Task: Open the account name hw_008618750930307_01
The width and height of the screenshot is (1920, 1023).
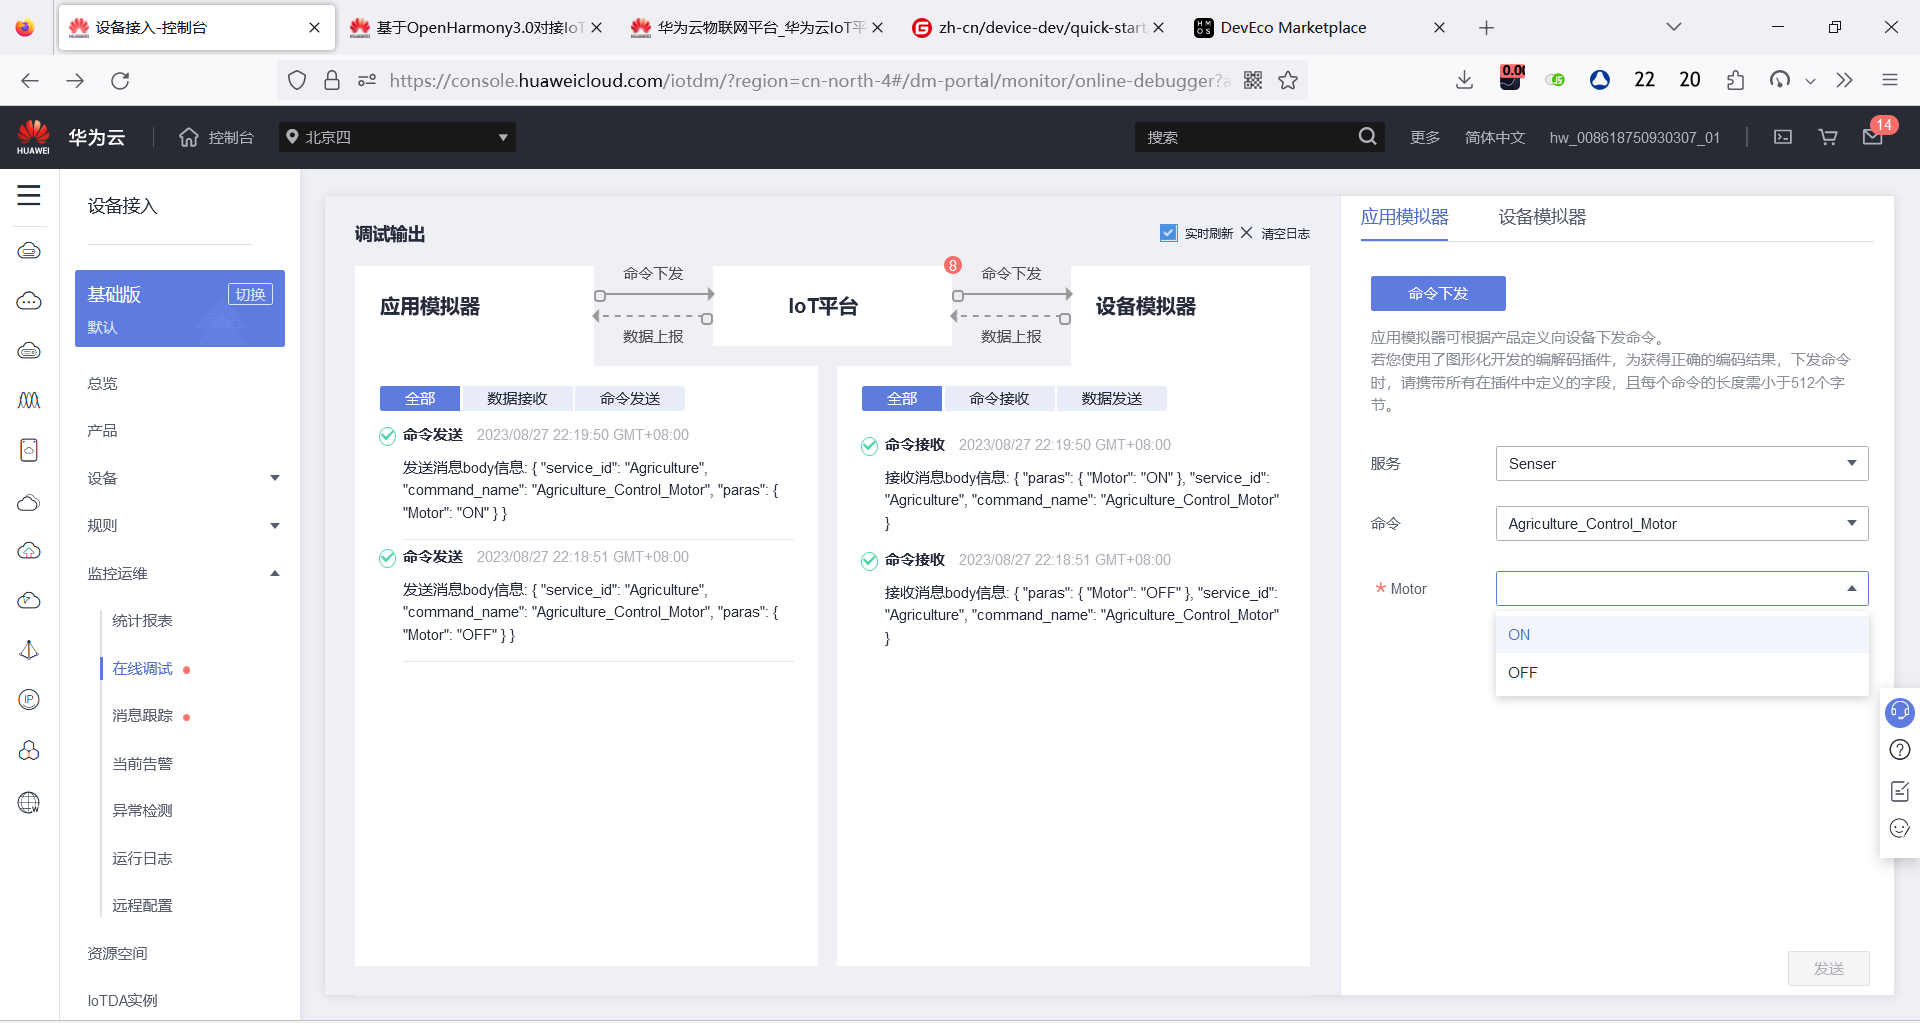Action: pyautogui.click(x=1635, y=137)
